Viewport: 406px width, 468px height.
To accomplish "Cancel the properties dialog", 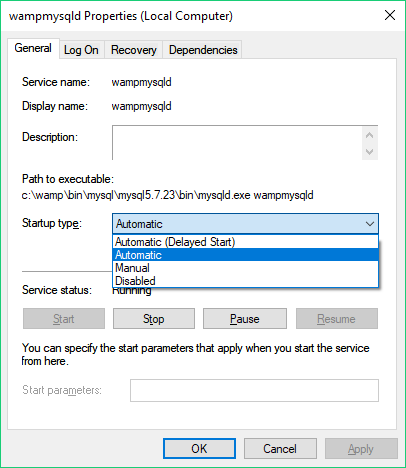I will click(280, 449).
